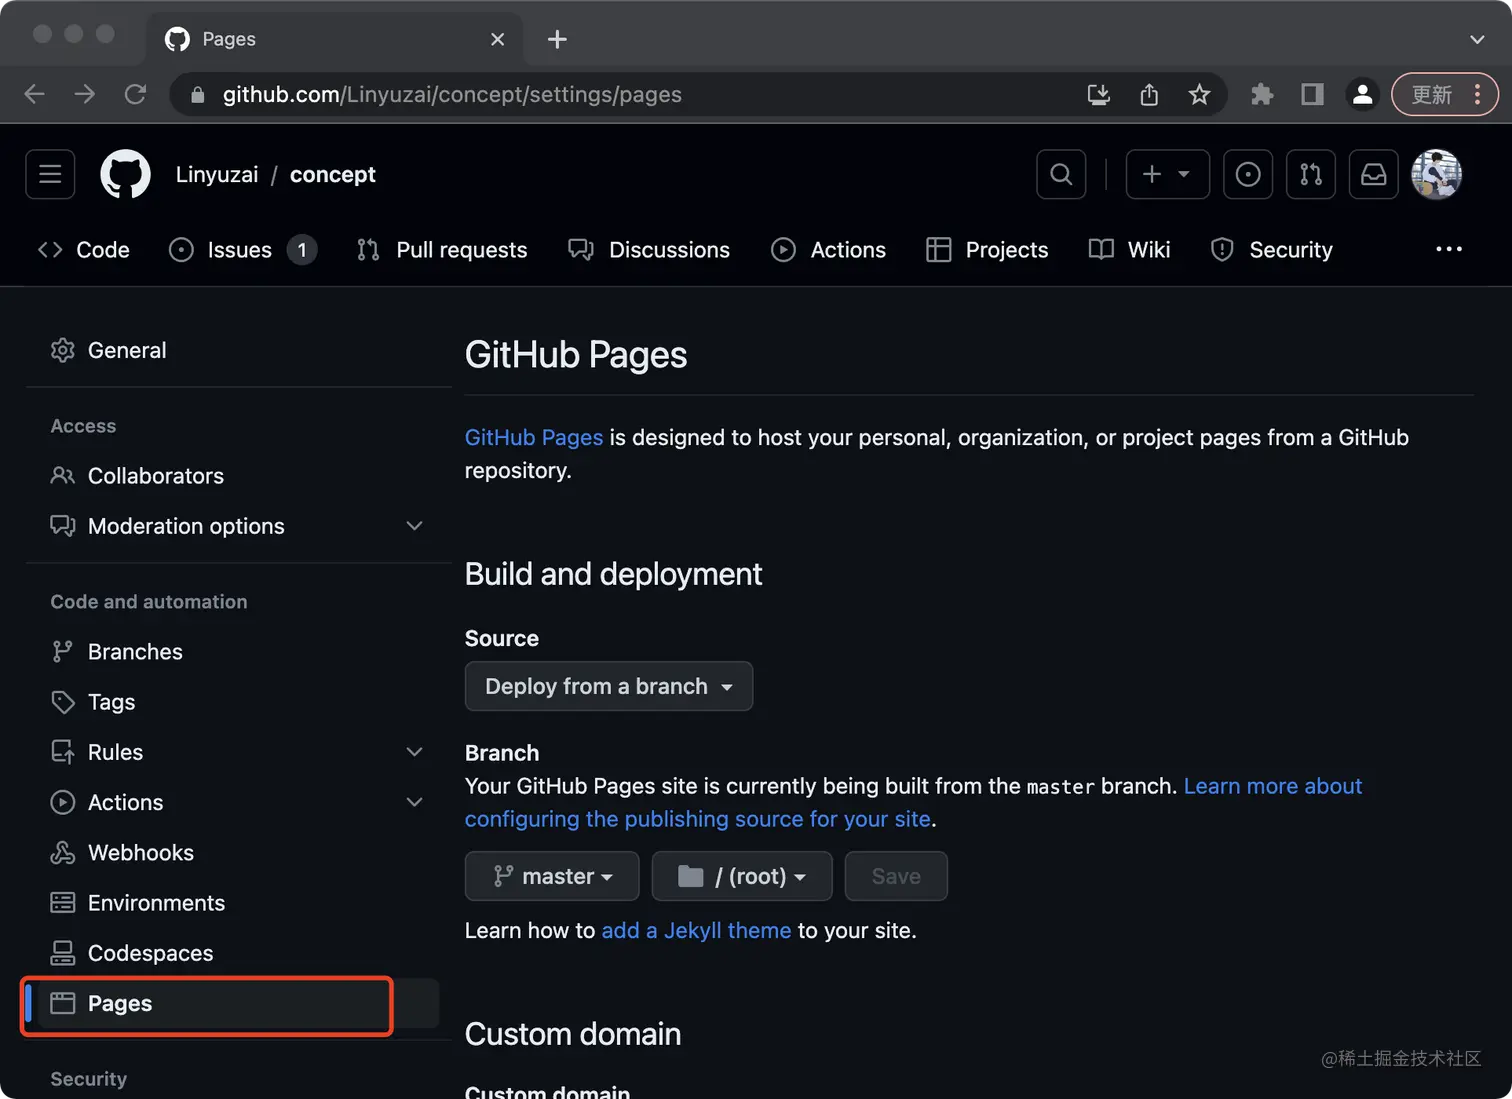Click the GitHub Octocat logo
Image resolution: width=1512 pixels, height=1099 pixels.
[x=125, y=174]
